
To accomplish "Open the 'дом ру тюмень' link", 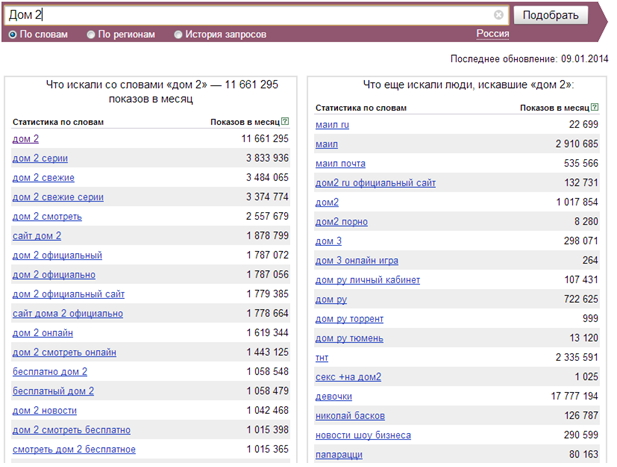I will click(x=349, y=338).
